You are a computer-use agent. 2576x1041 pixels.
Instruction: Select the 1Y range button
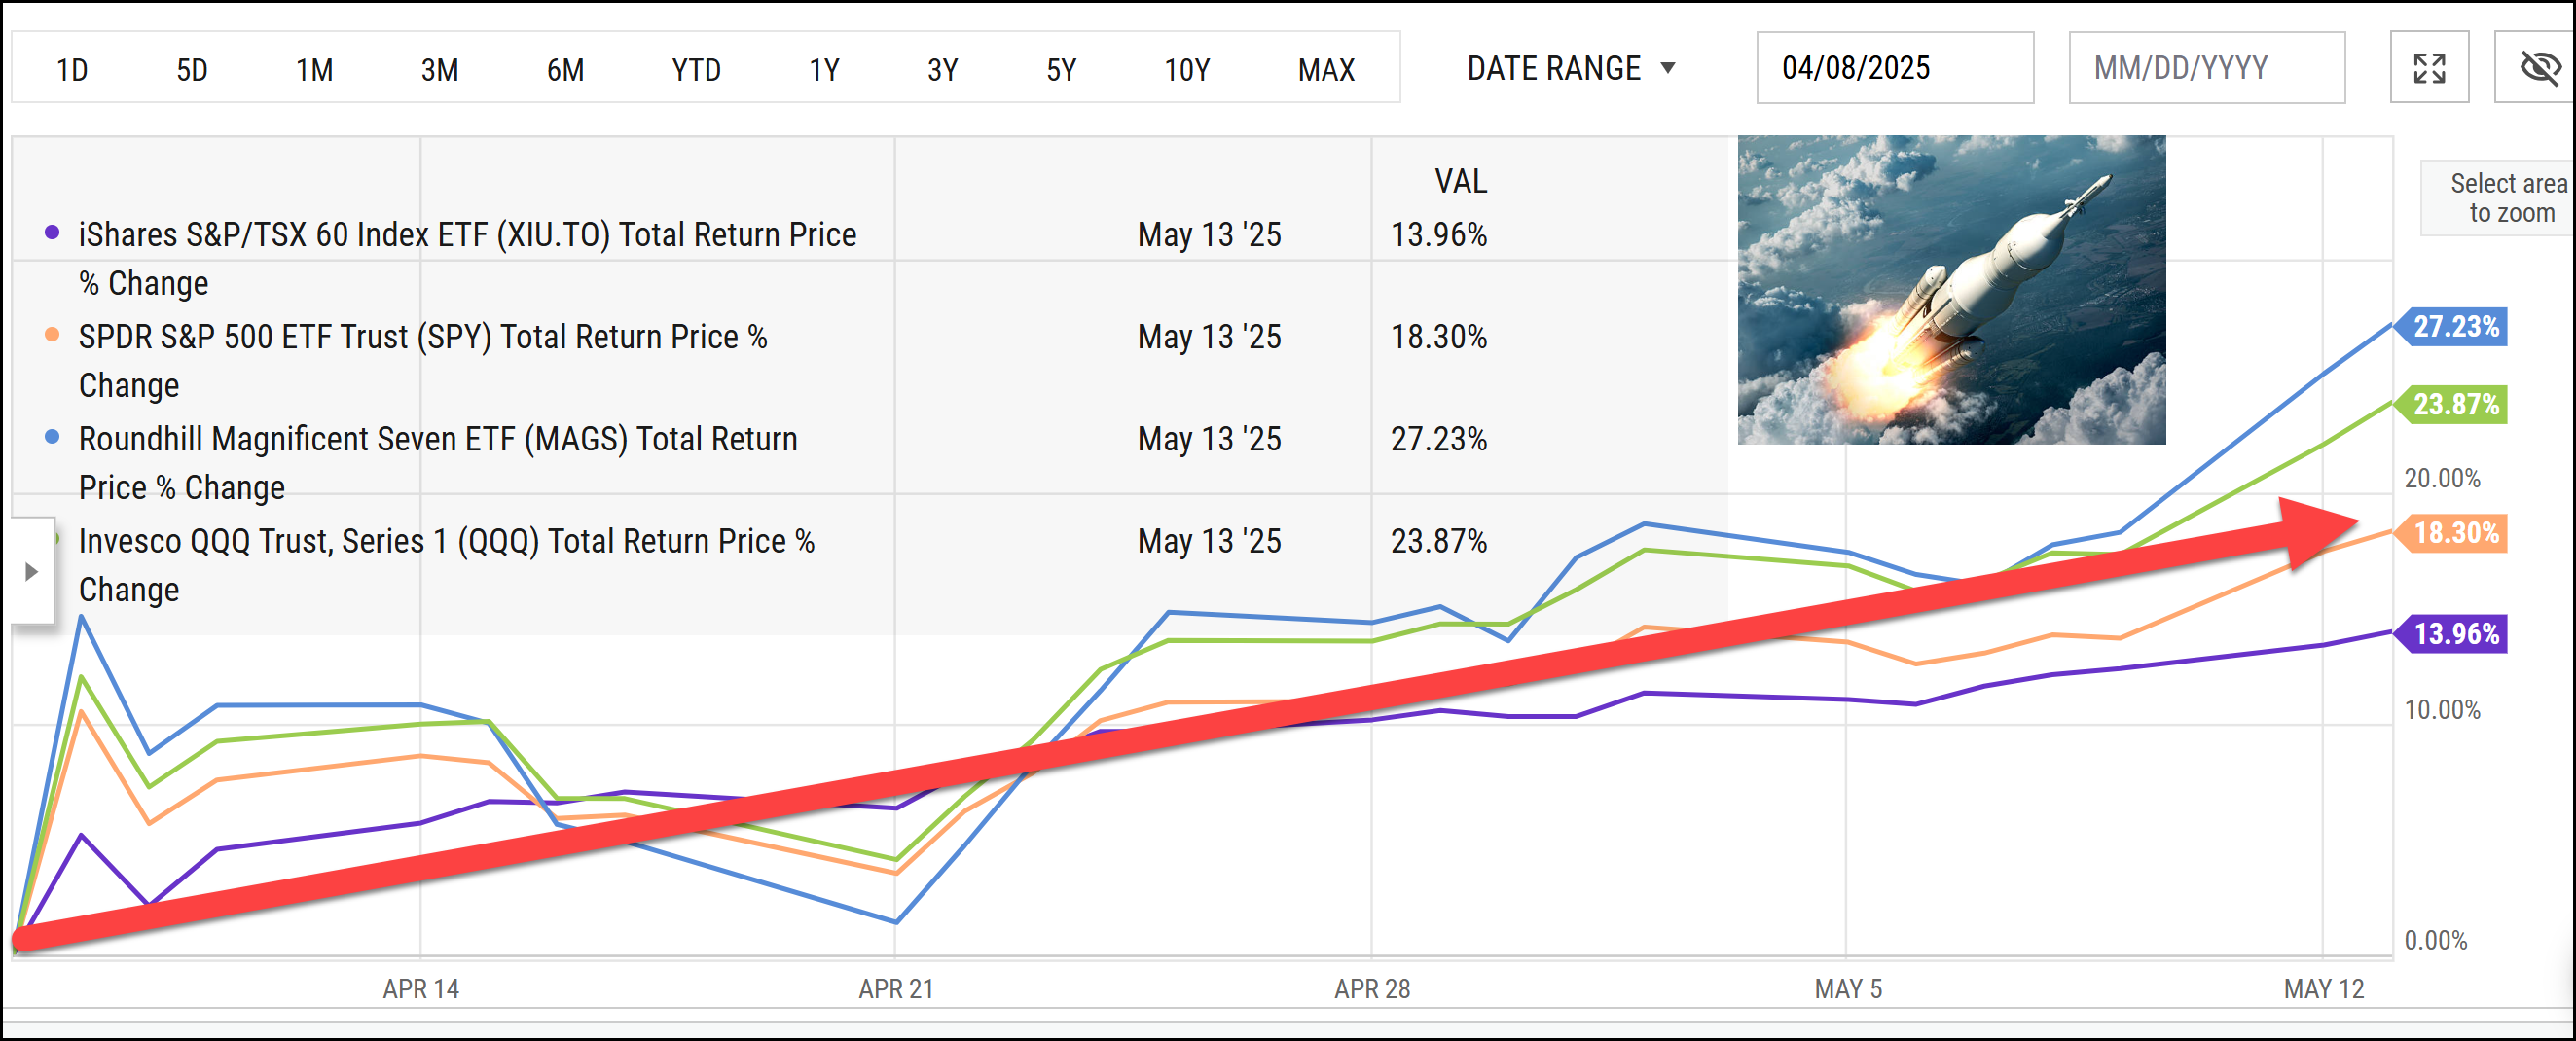tap(824, 69)
